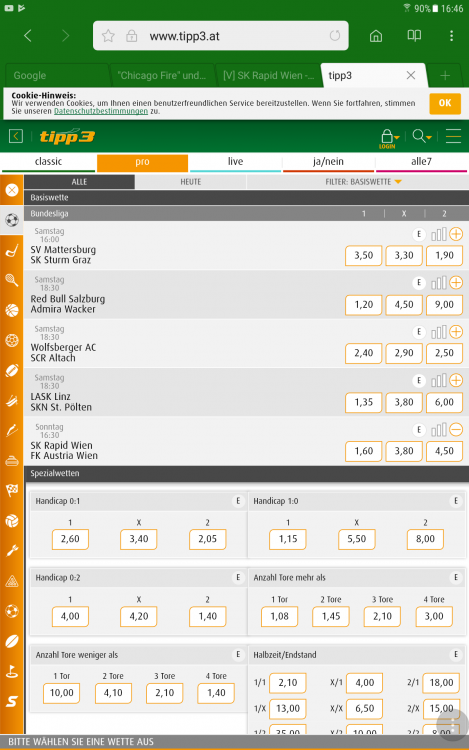The width and height of the screenshot is (469, 750).
Task: Collapse special bets for SK Rapid Wien match
Action: point(456,430)
